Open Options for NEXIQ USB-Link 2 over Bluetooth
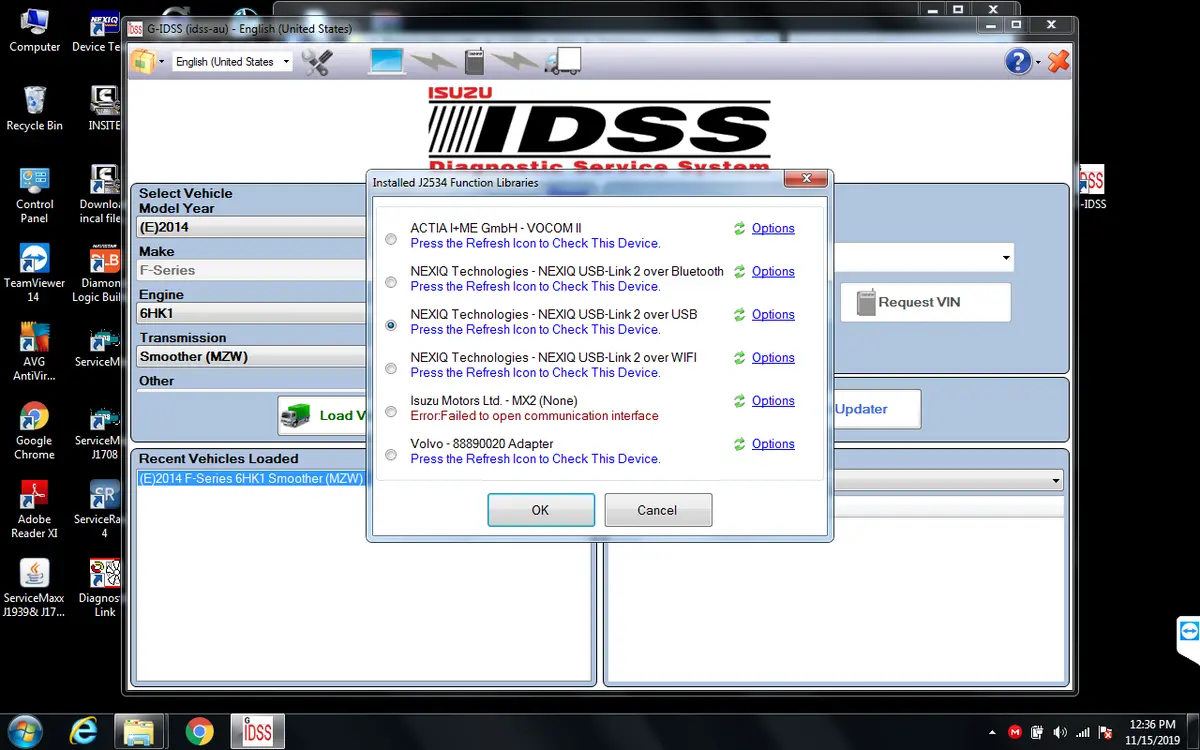The height and width of the screenshot is (750, 1200). click(x=773, y=271)
